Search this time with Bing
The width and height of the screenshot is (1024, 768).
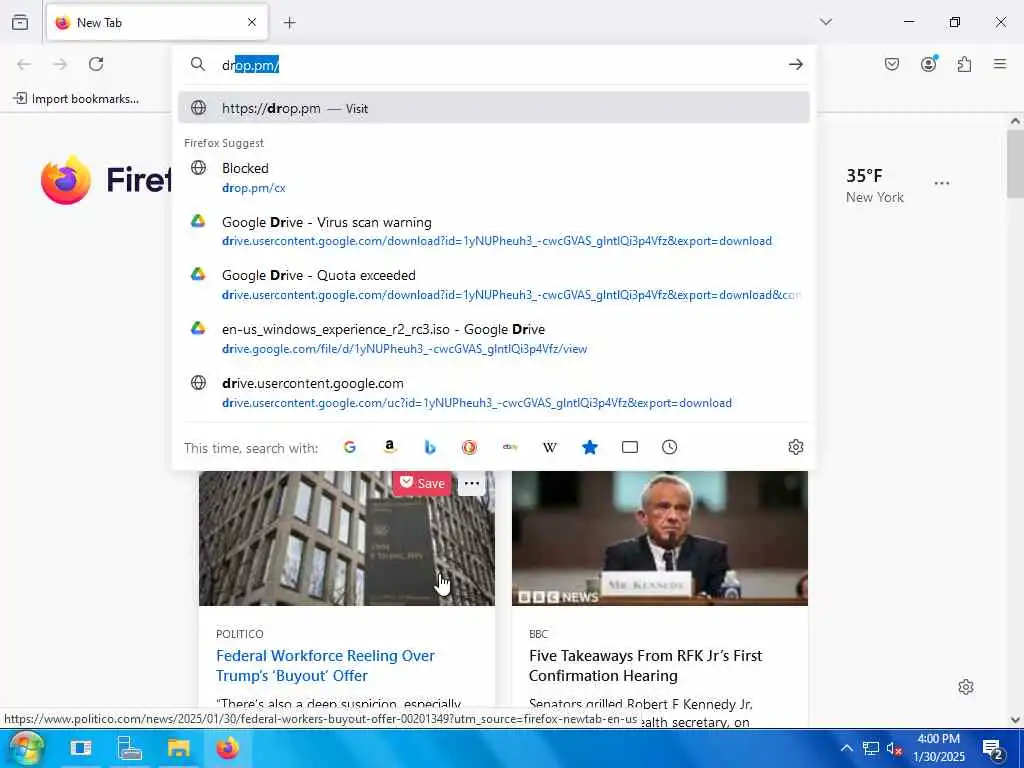430,447
